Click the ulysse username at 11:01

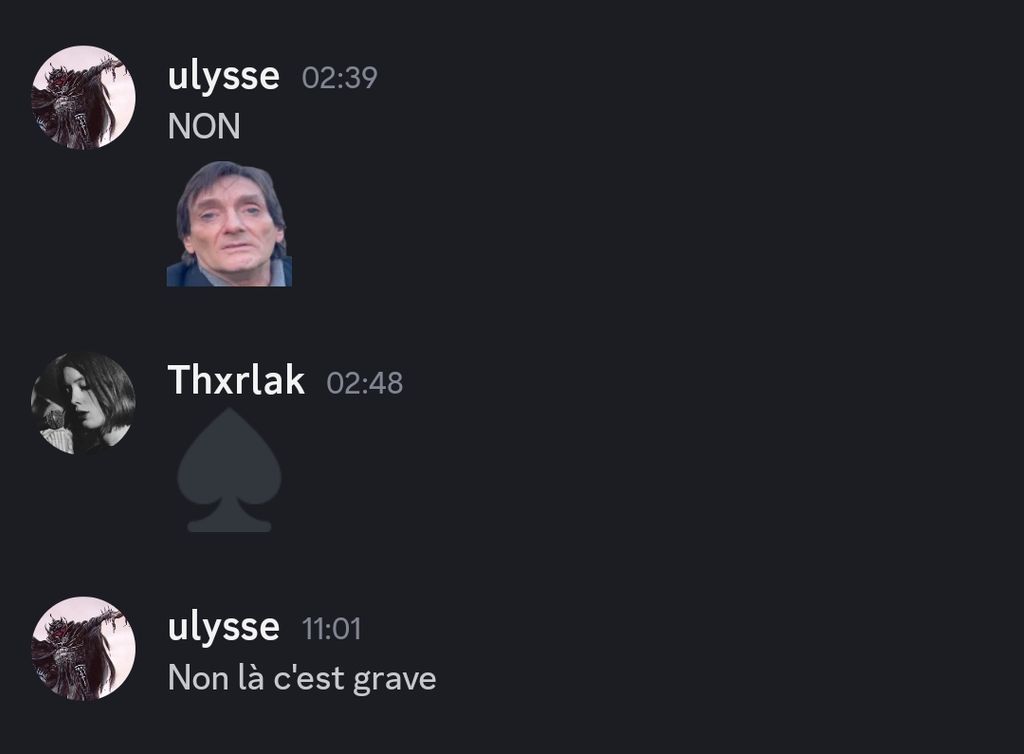point(223,628)
